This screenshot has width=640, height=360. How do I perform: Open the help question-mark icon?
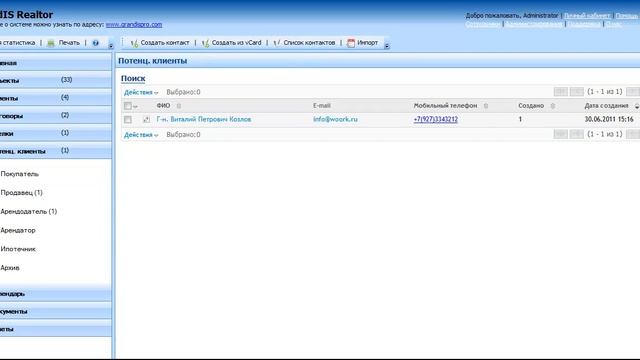pyautogui.click(x=96, y=43)
